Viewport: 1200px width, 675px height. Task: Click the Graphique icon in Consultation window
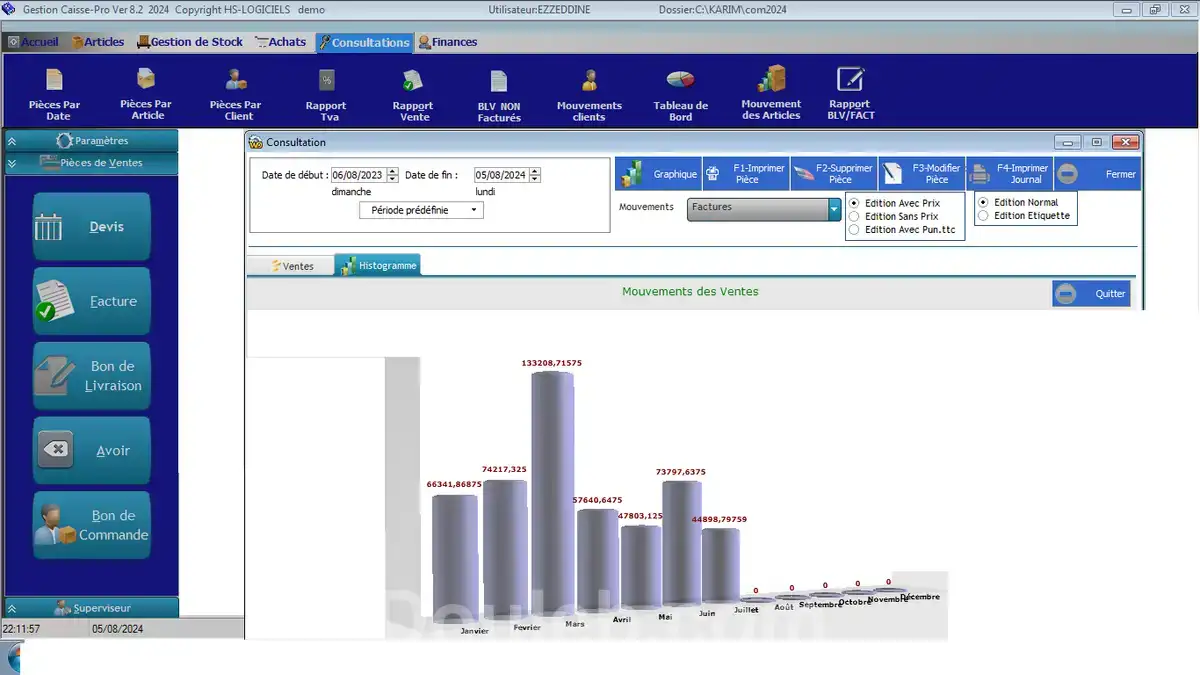(x=658, y=172)
